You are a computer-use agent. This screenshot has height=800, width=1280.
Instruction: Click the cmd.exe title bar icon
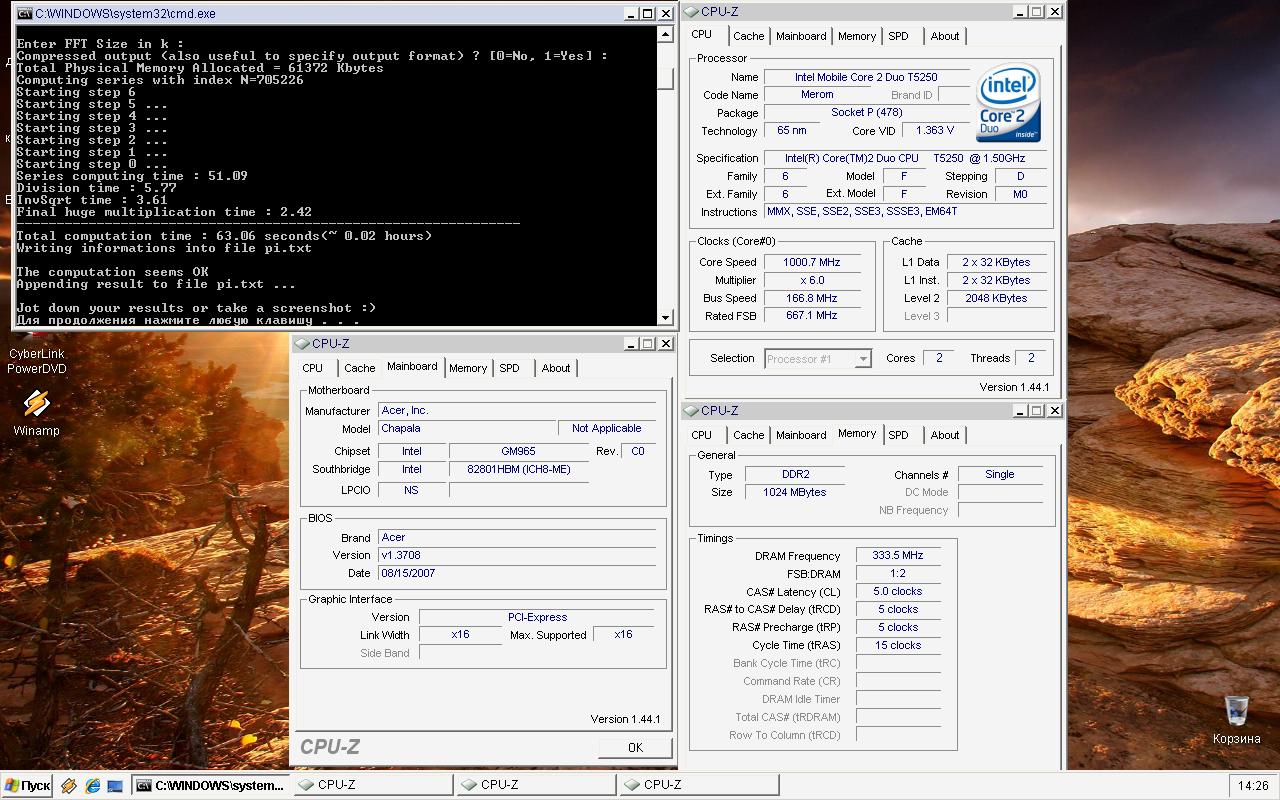[x=24, y=14]
